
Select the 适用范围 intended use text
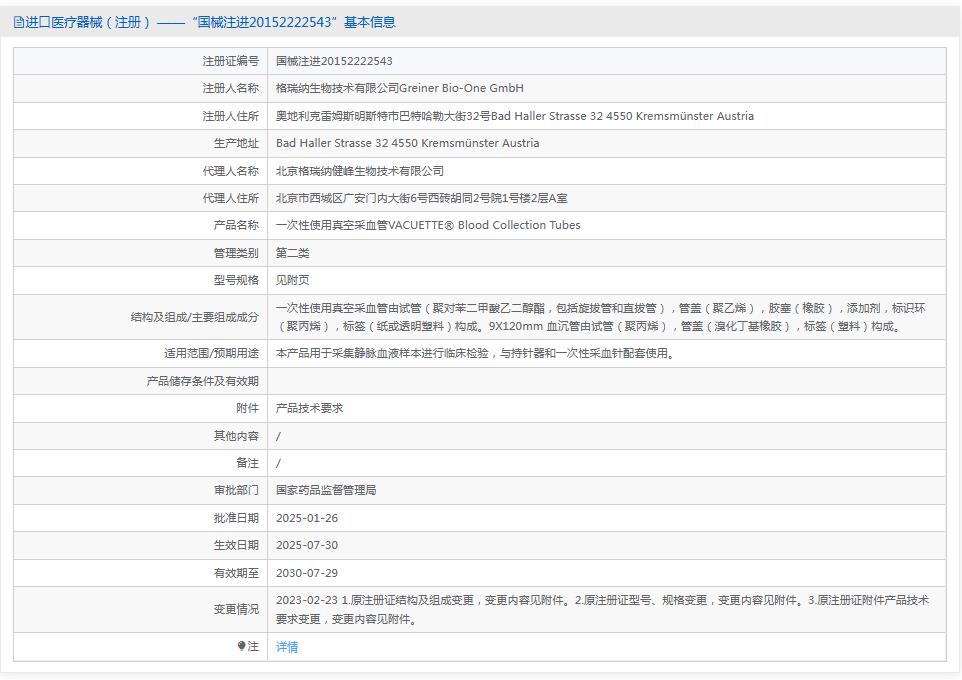coord(475,354)
